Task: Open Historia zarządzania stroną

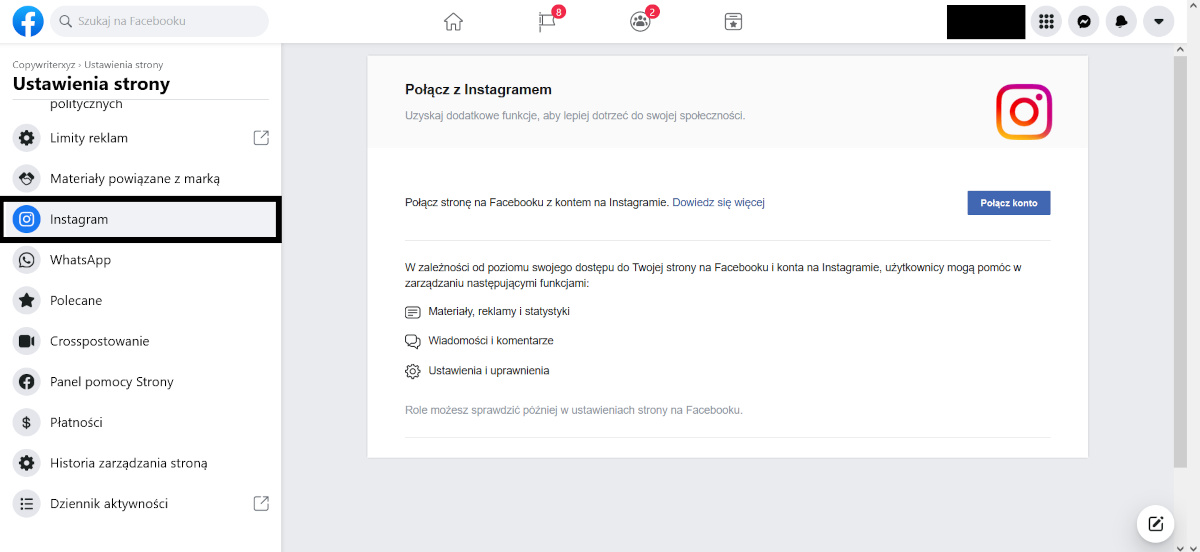Action: [140, 463]
